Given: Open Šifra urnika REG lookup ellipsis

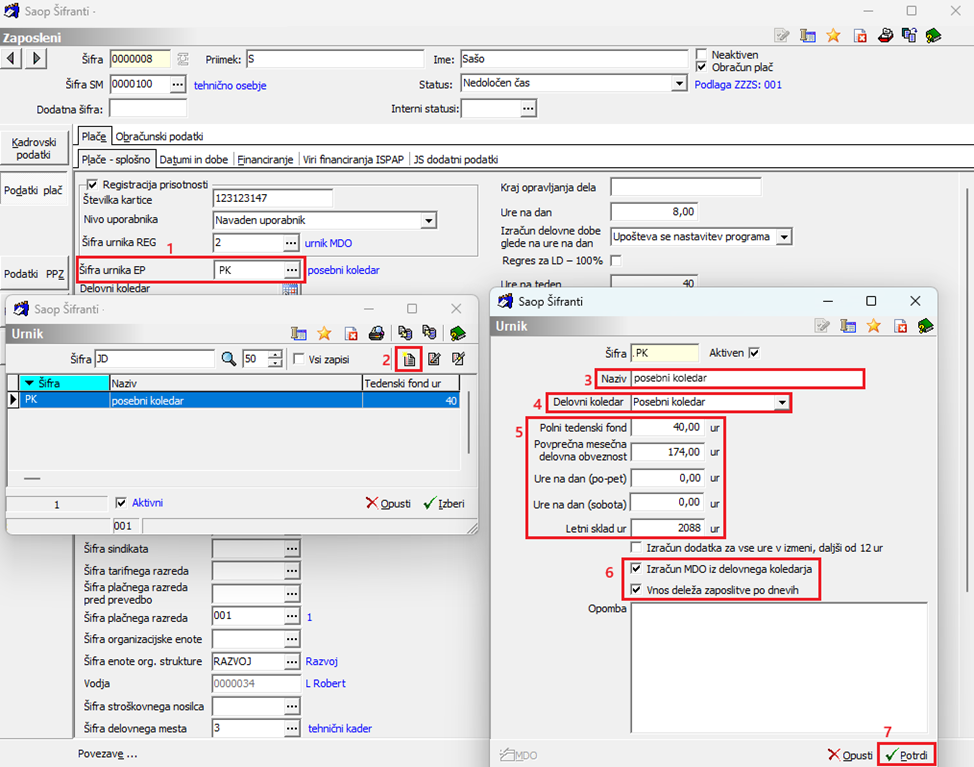Looking at the screenshot, I should pyautogui.click(x=291, y=243).
